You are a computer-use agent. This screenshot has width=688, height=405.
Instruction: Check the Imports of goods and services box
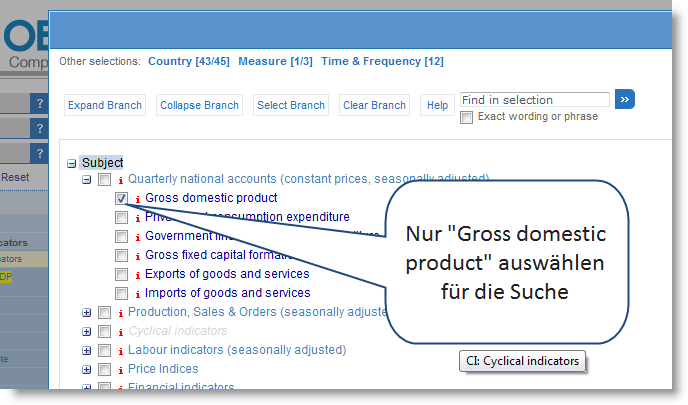point(121,293)
